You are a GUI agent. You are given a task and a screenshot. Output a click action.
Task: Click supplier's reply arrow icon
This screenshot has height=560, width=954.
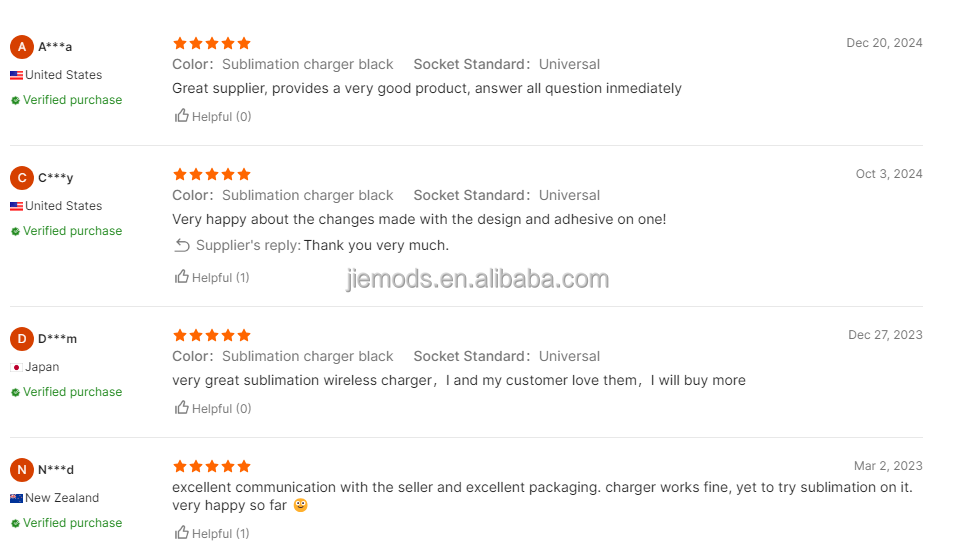point(182,245)
